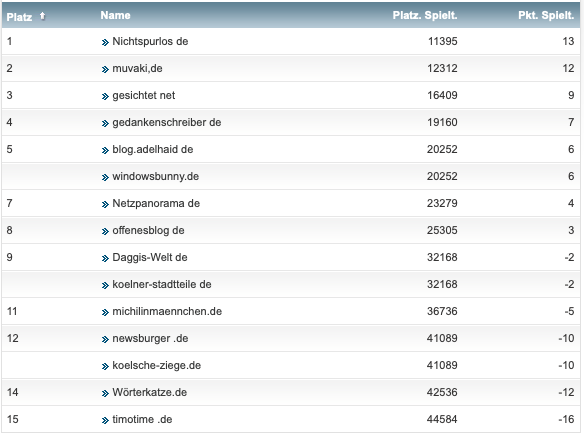Sort by the Name column header
584x435 pixels.
tap(115, 15)
